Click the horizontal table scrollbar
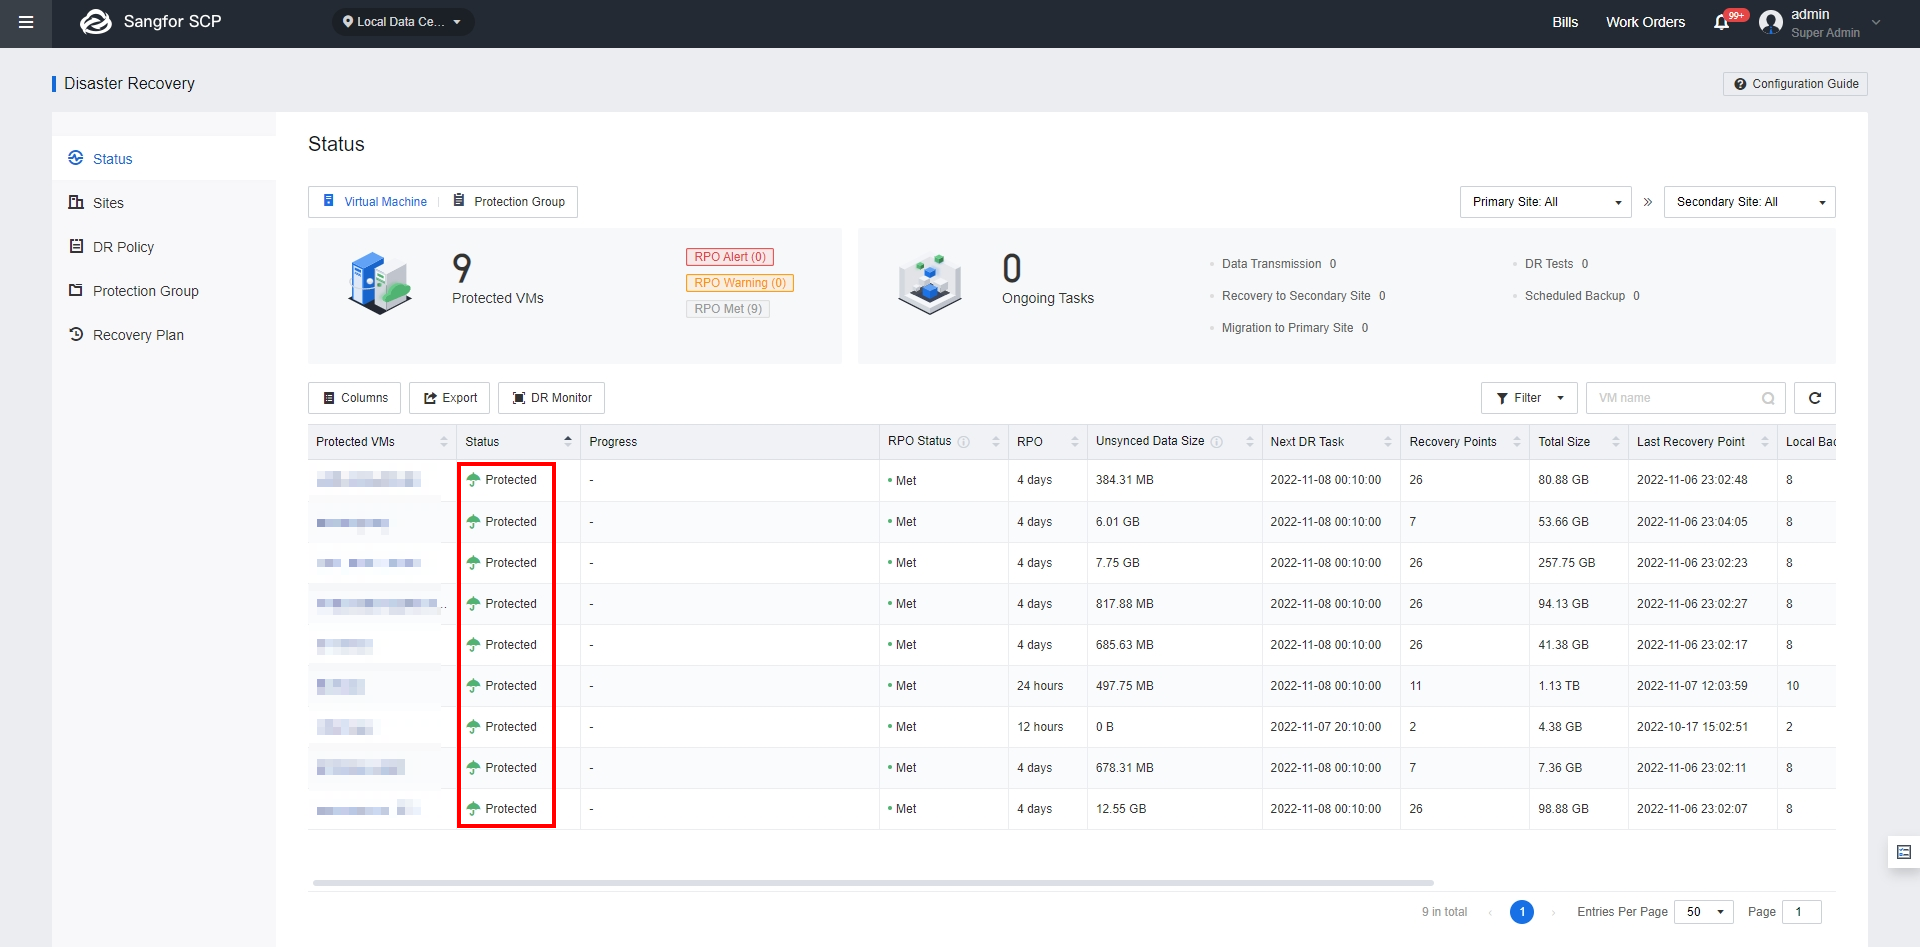Screen dimensions: 1920x947 tap(873, 883)
